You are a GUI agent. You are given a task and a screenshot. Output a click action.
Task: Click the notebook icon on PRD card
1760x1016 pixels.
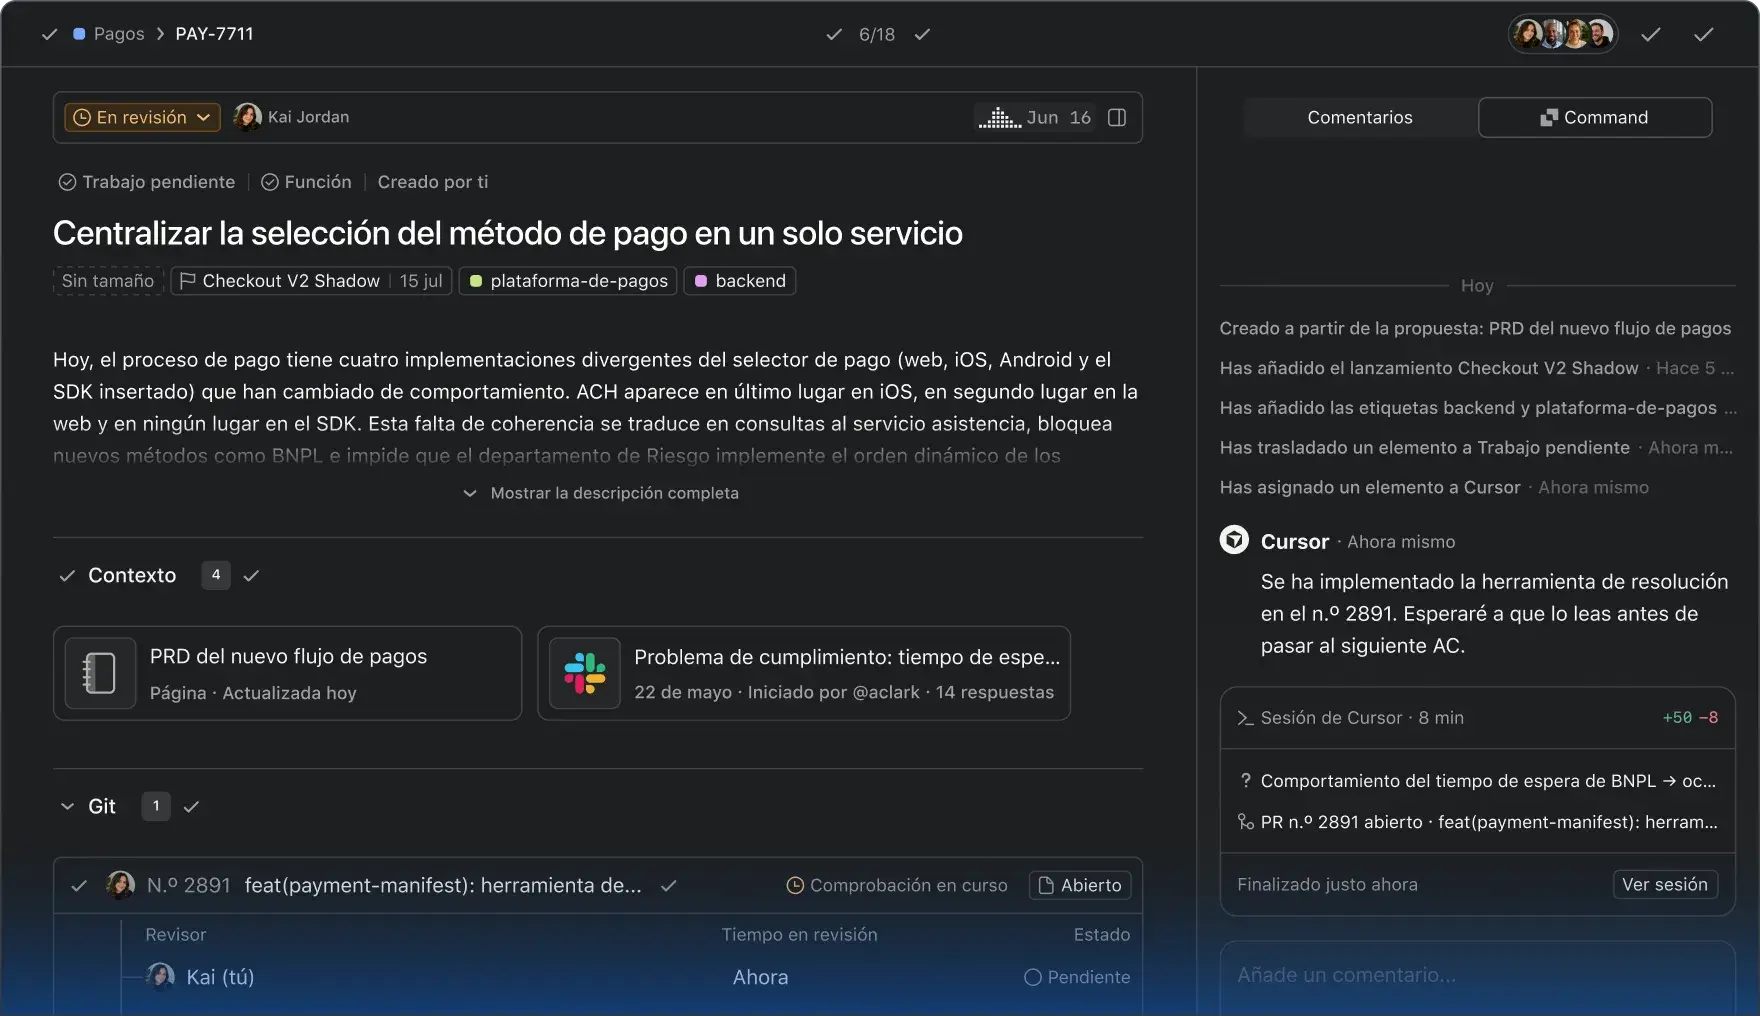[100, 673]
